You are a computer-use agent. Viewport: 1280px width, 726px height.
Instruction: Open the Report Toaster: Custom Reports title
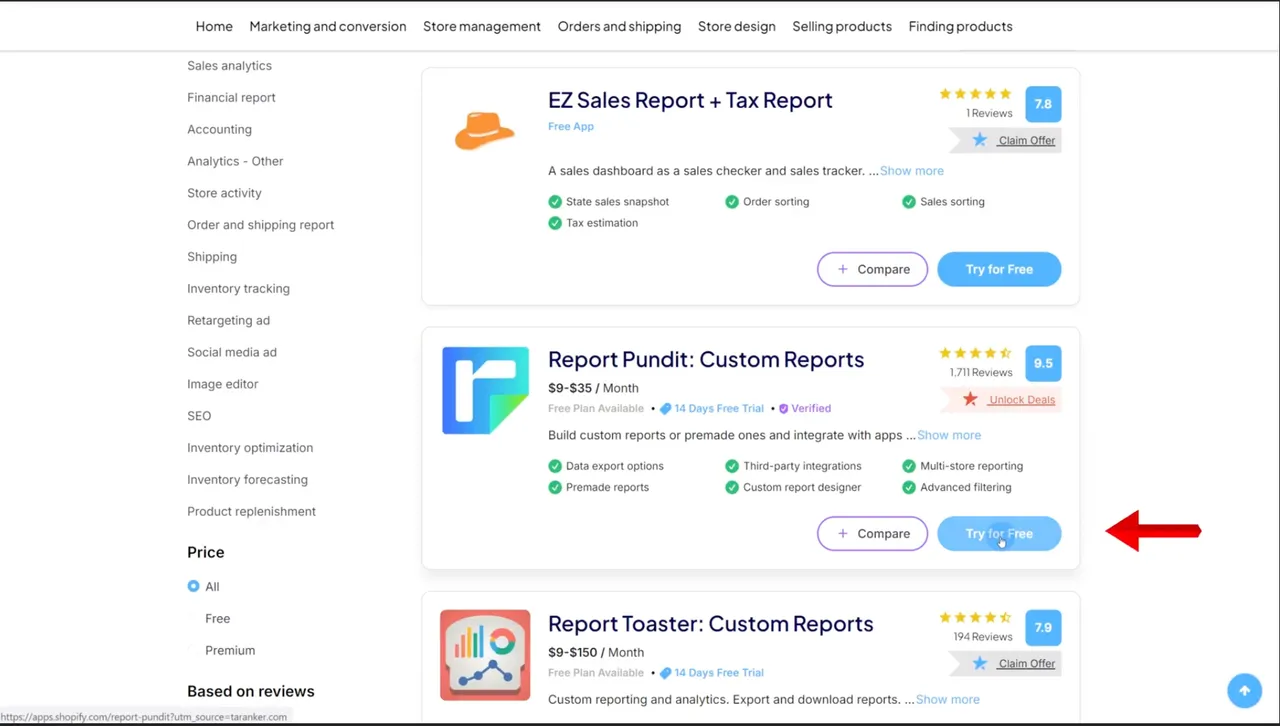click(x=711, y=623)
